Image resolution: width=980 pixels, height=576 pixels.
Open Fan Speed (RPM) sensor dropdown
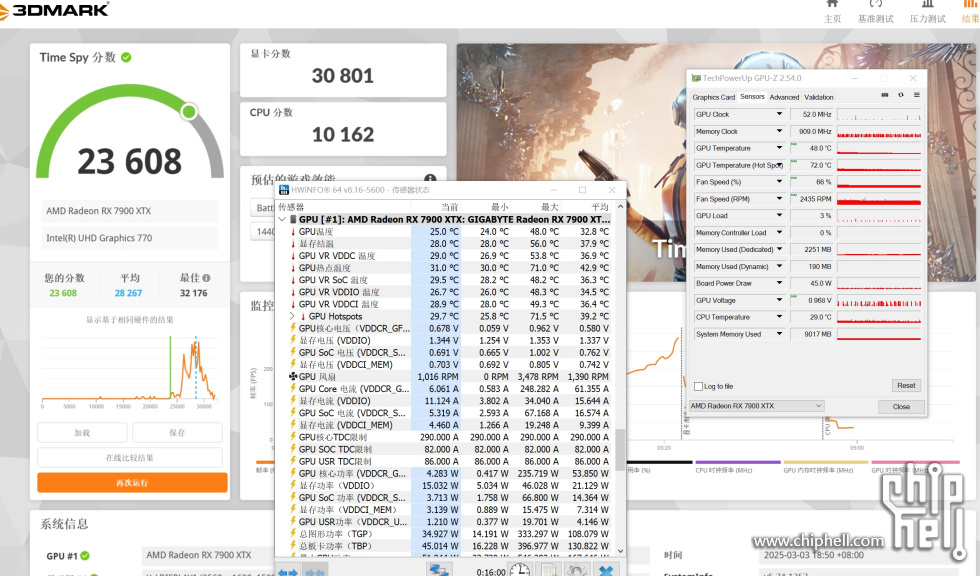779,199
